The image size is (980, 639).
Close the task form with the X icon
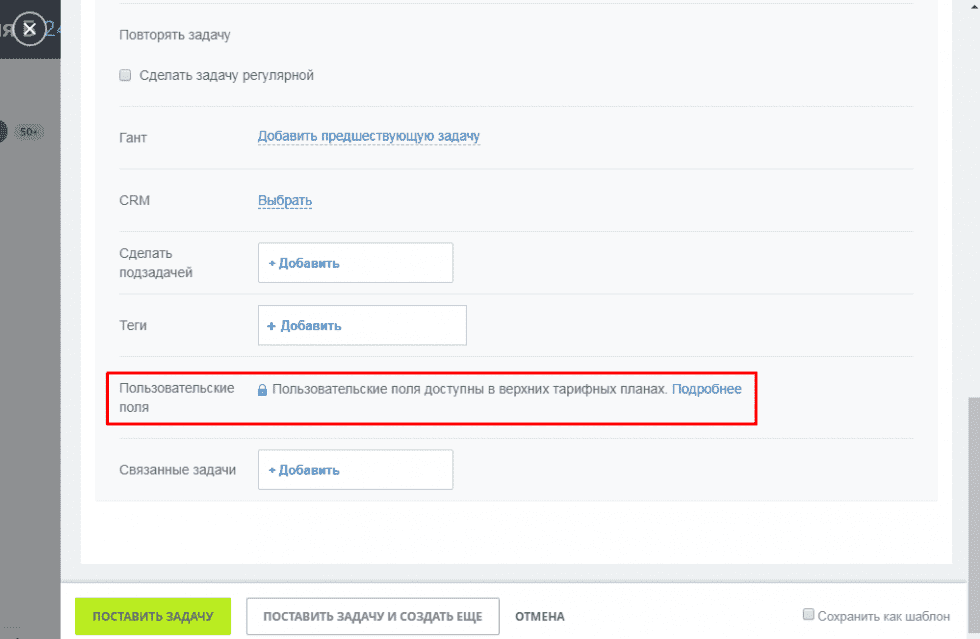(x=30, y=29)
